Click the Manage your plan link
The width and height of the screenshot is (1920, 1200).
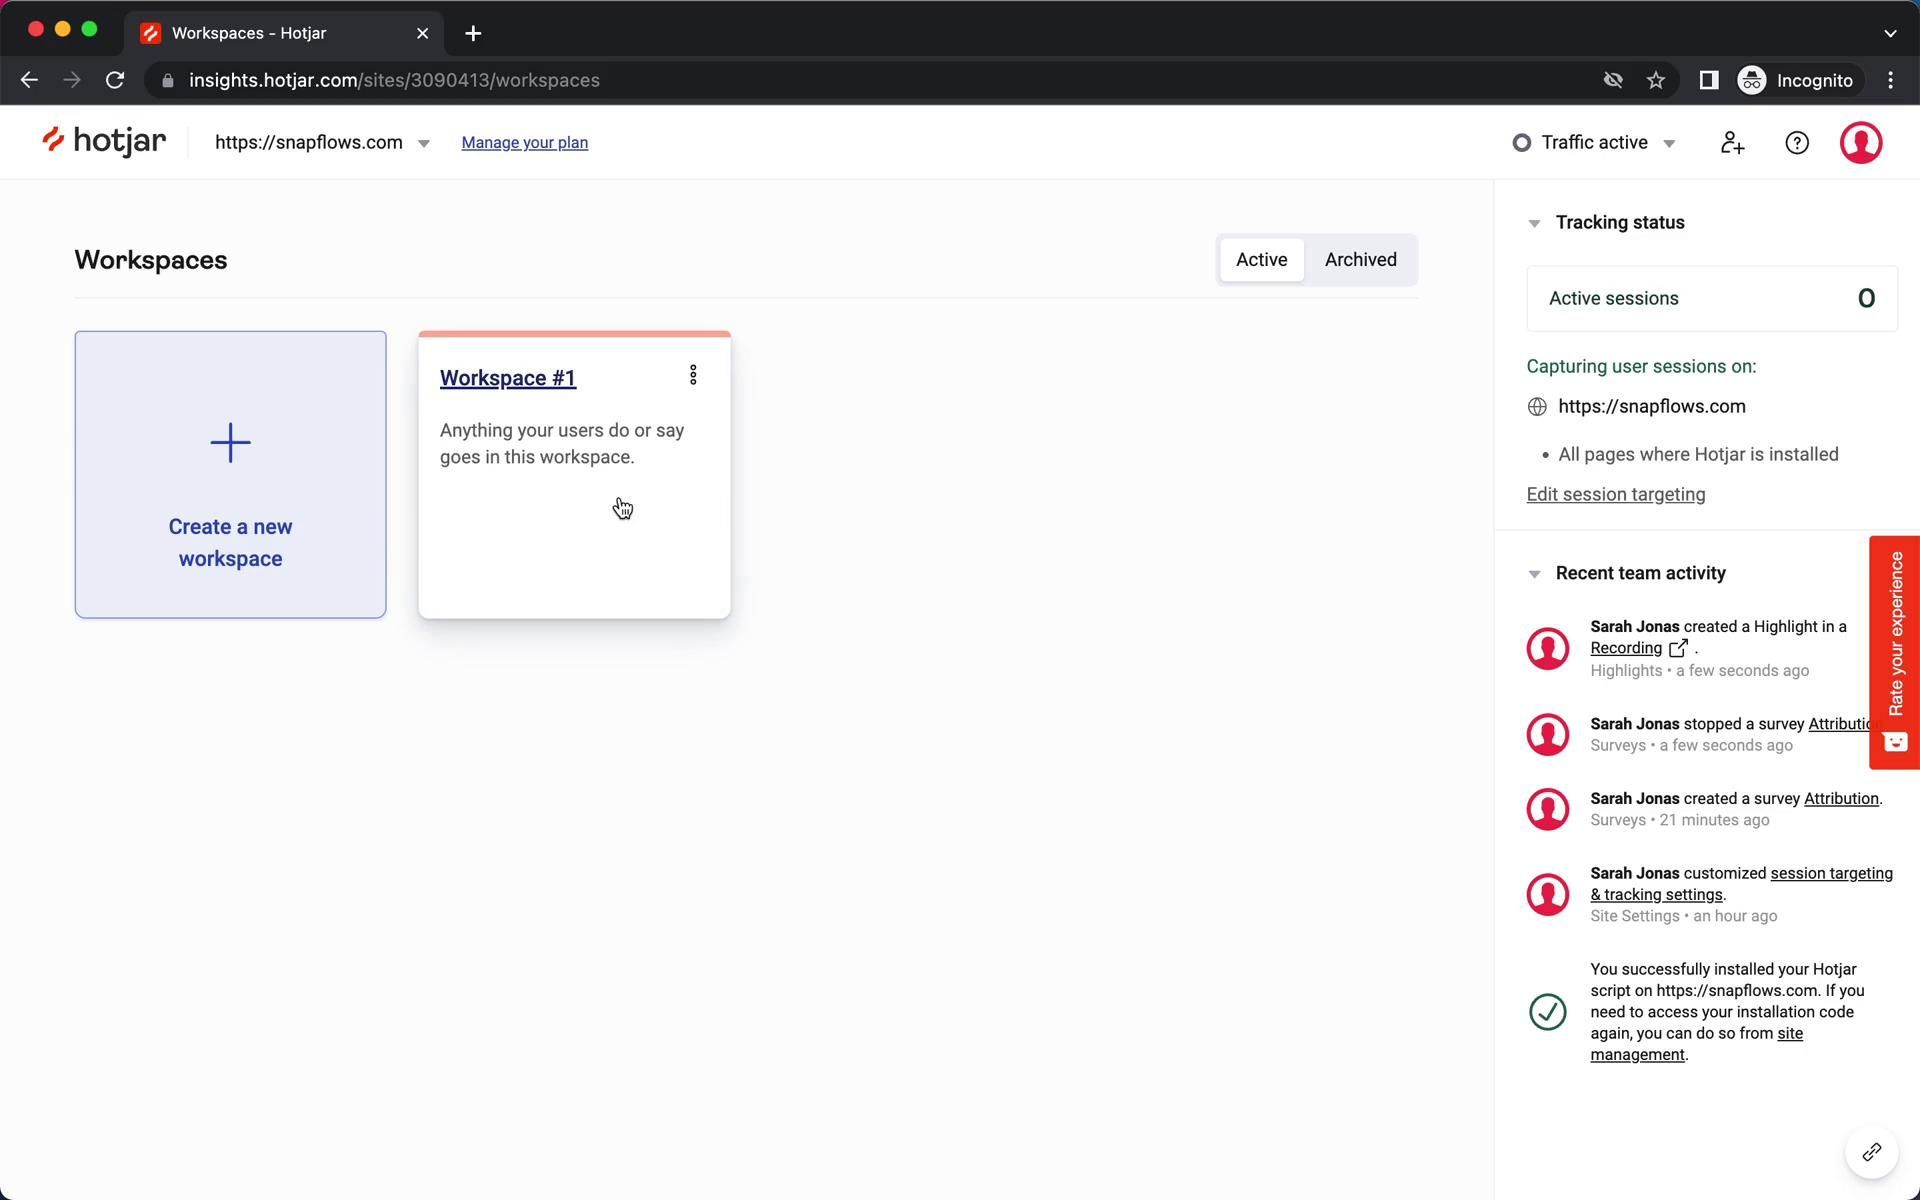(x=524, y=143)
